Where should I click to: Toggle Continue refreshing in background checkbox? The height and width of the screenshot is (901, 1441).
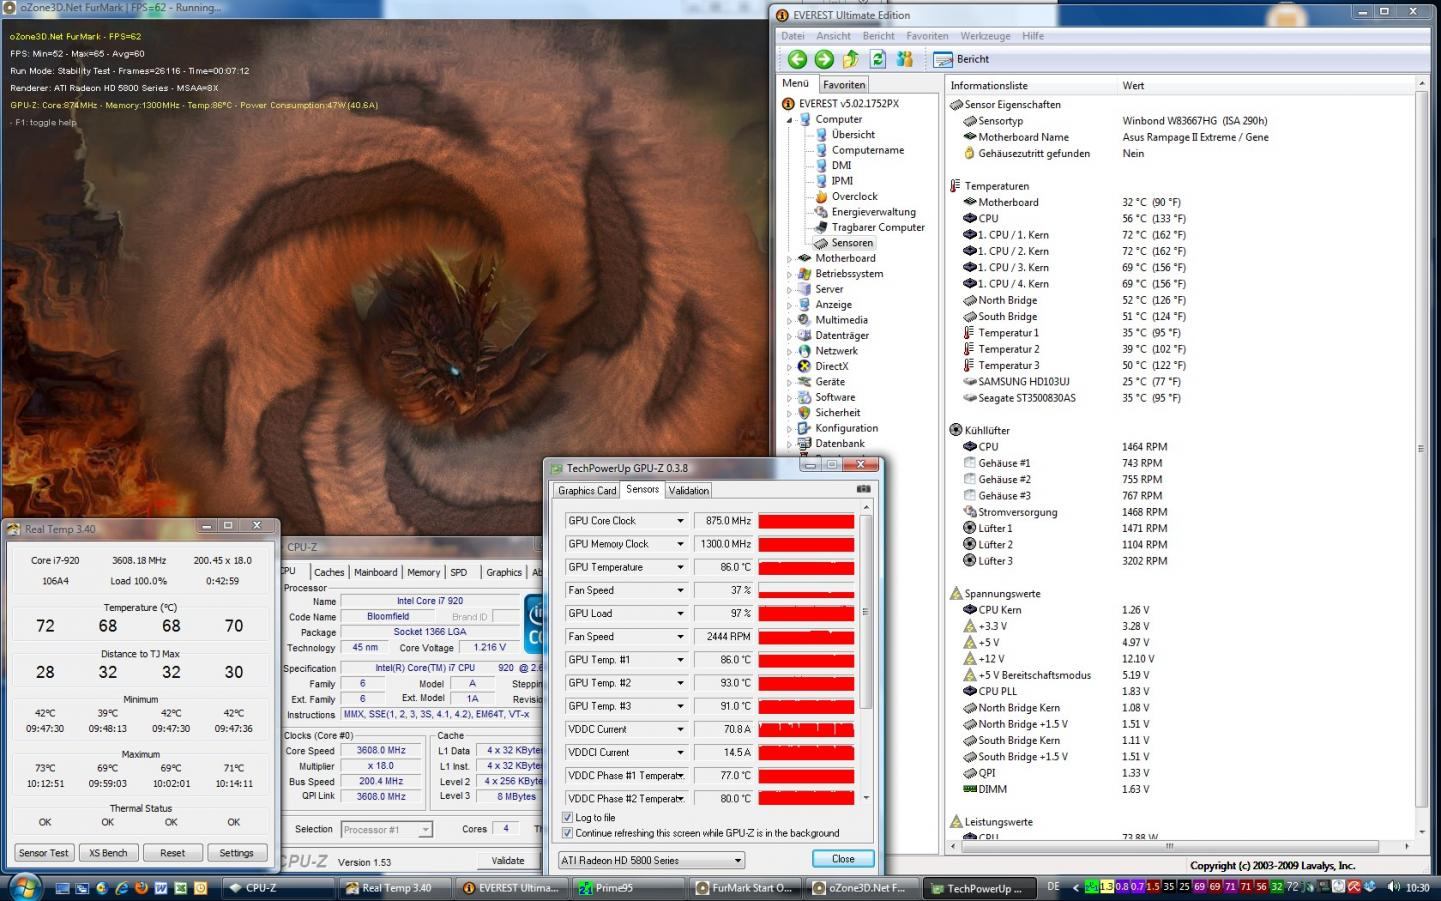568,833
